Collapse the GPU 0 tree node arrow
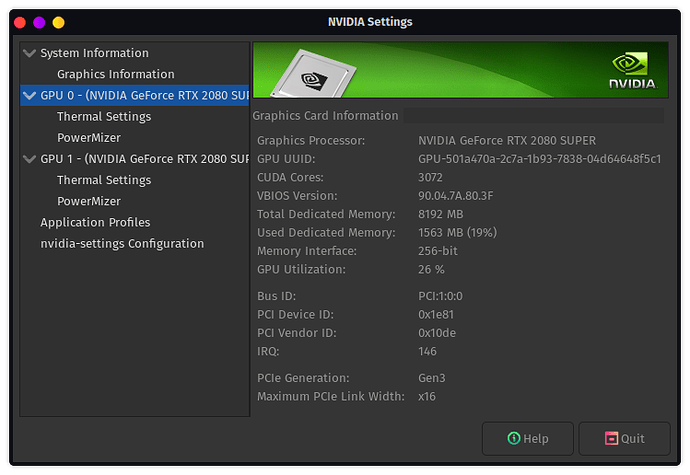The height and width of the screenshot is (475, 690). pos(29,96)
